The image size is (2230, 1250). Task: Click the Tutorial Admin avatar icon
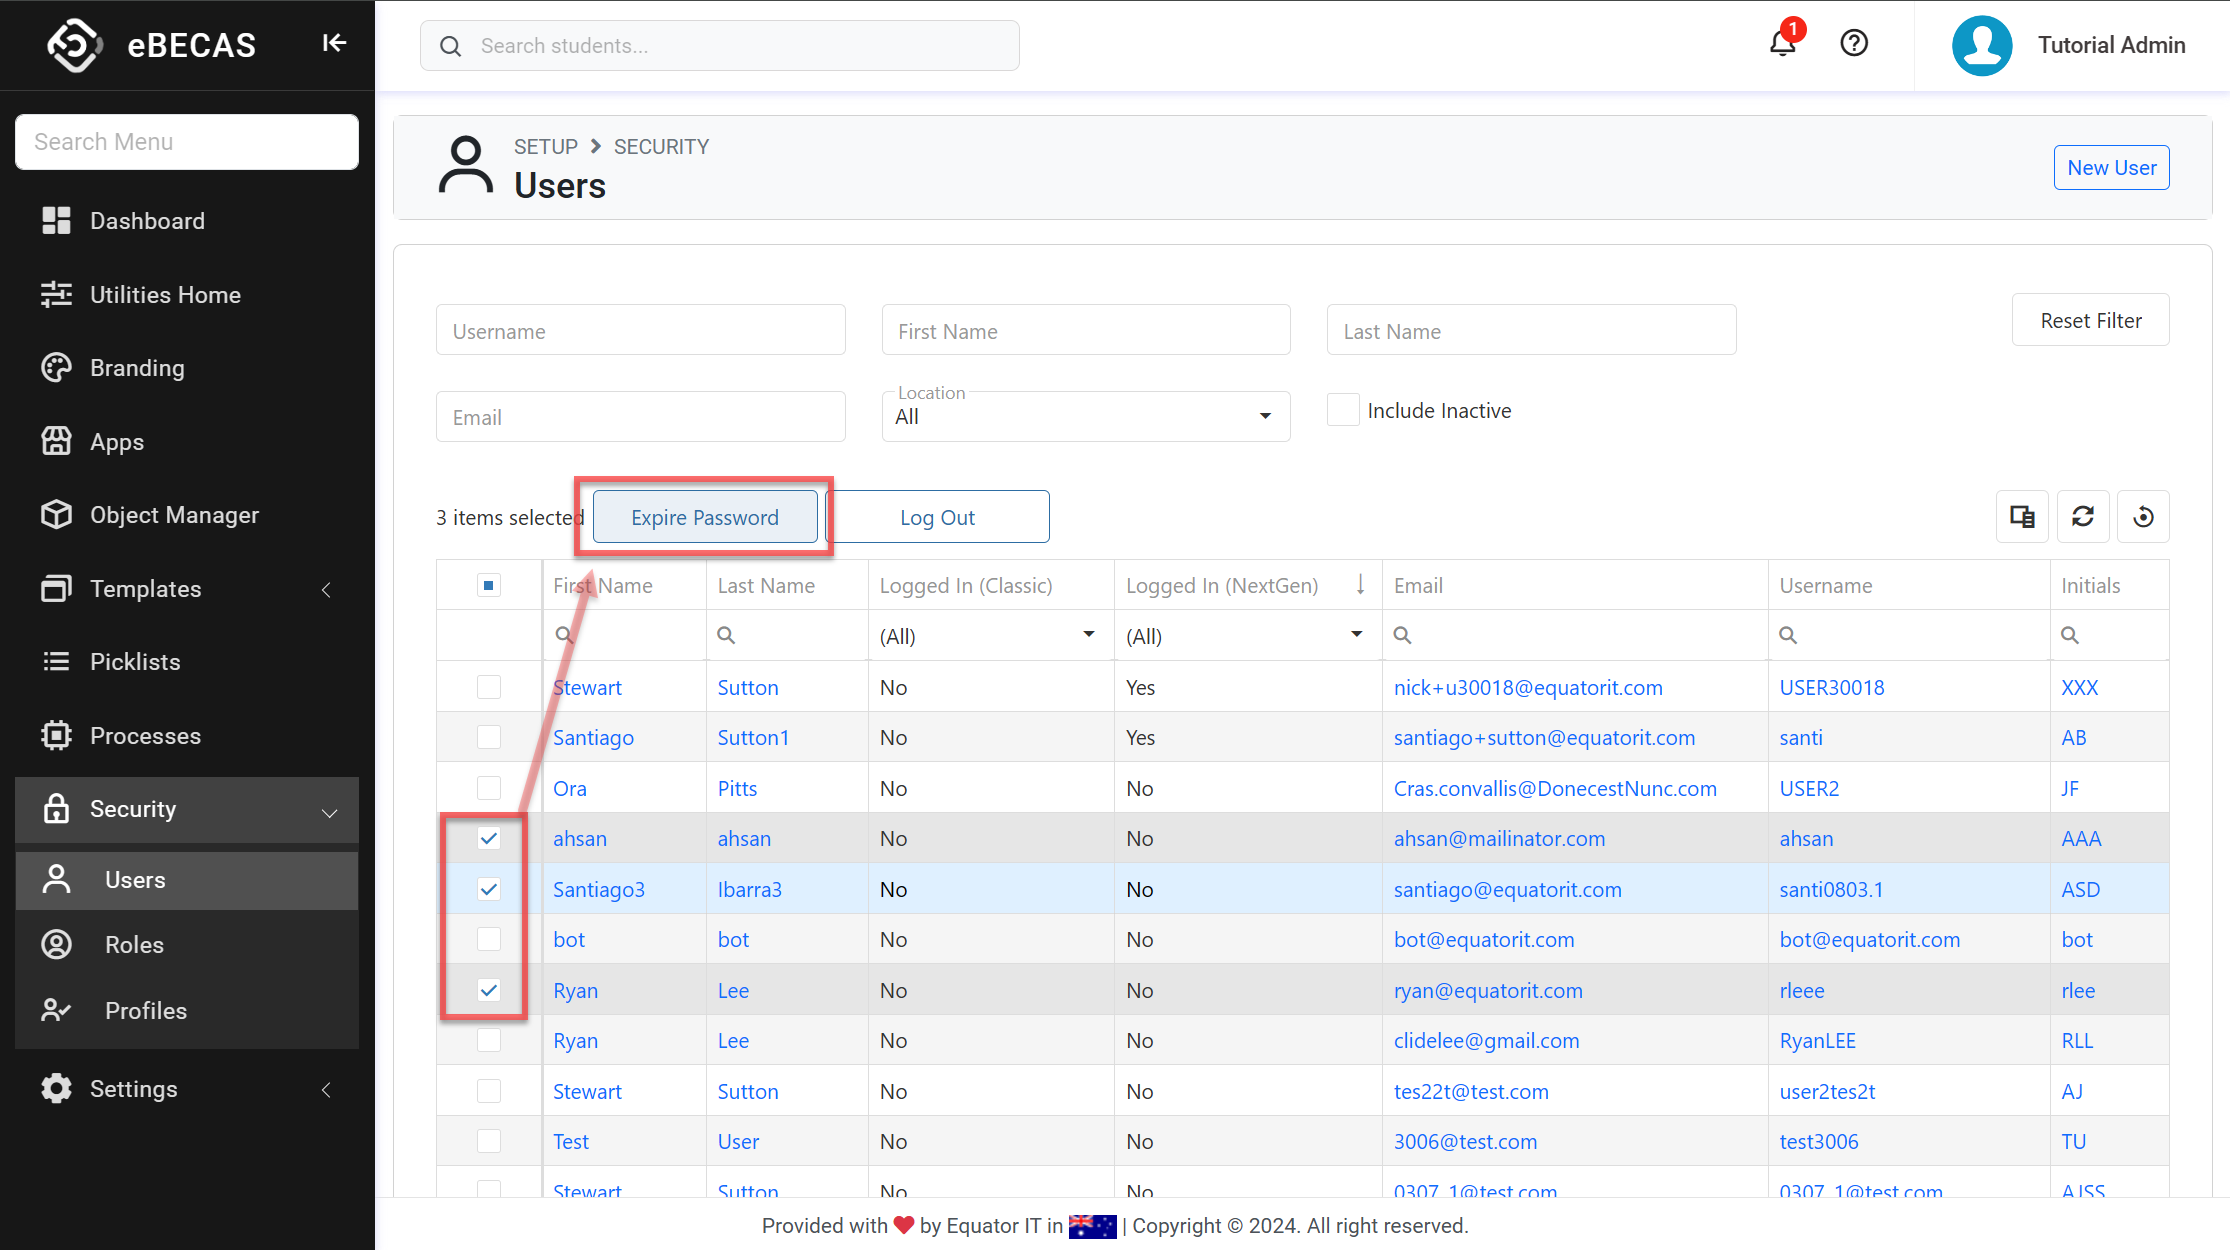coord(1982,45)
